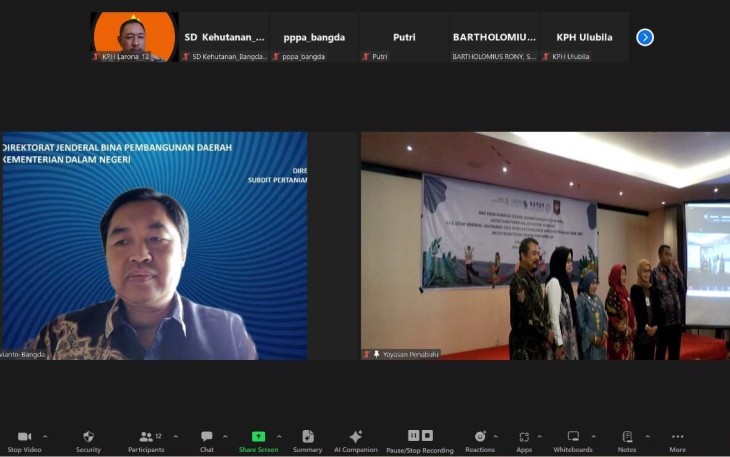Select the pppa_bangda participant tile
This screenshot has height=457, width=730.
click(314, 37)
